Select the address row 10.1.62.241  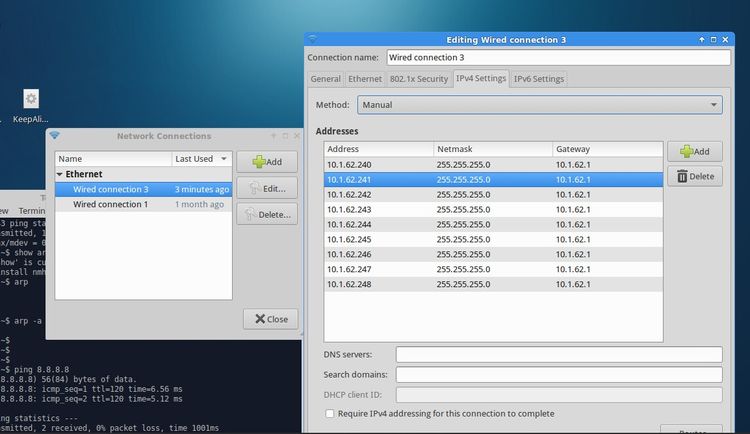[x=493, y=179]
